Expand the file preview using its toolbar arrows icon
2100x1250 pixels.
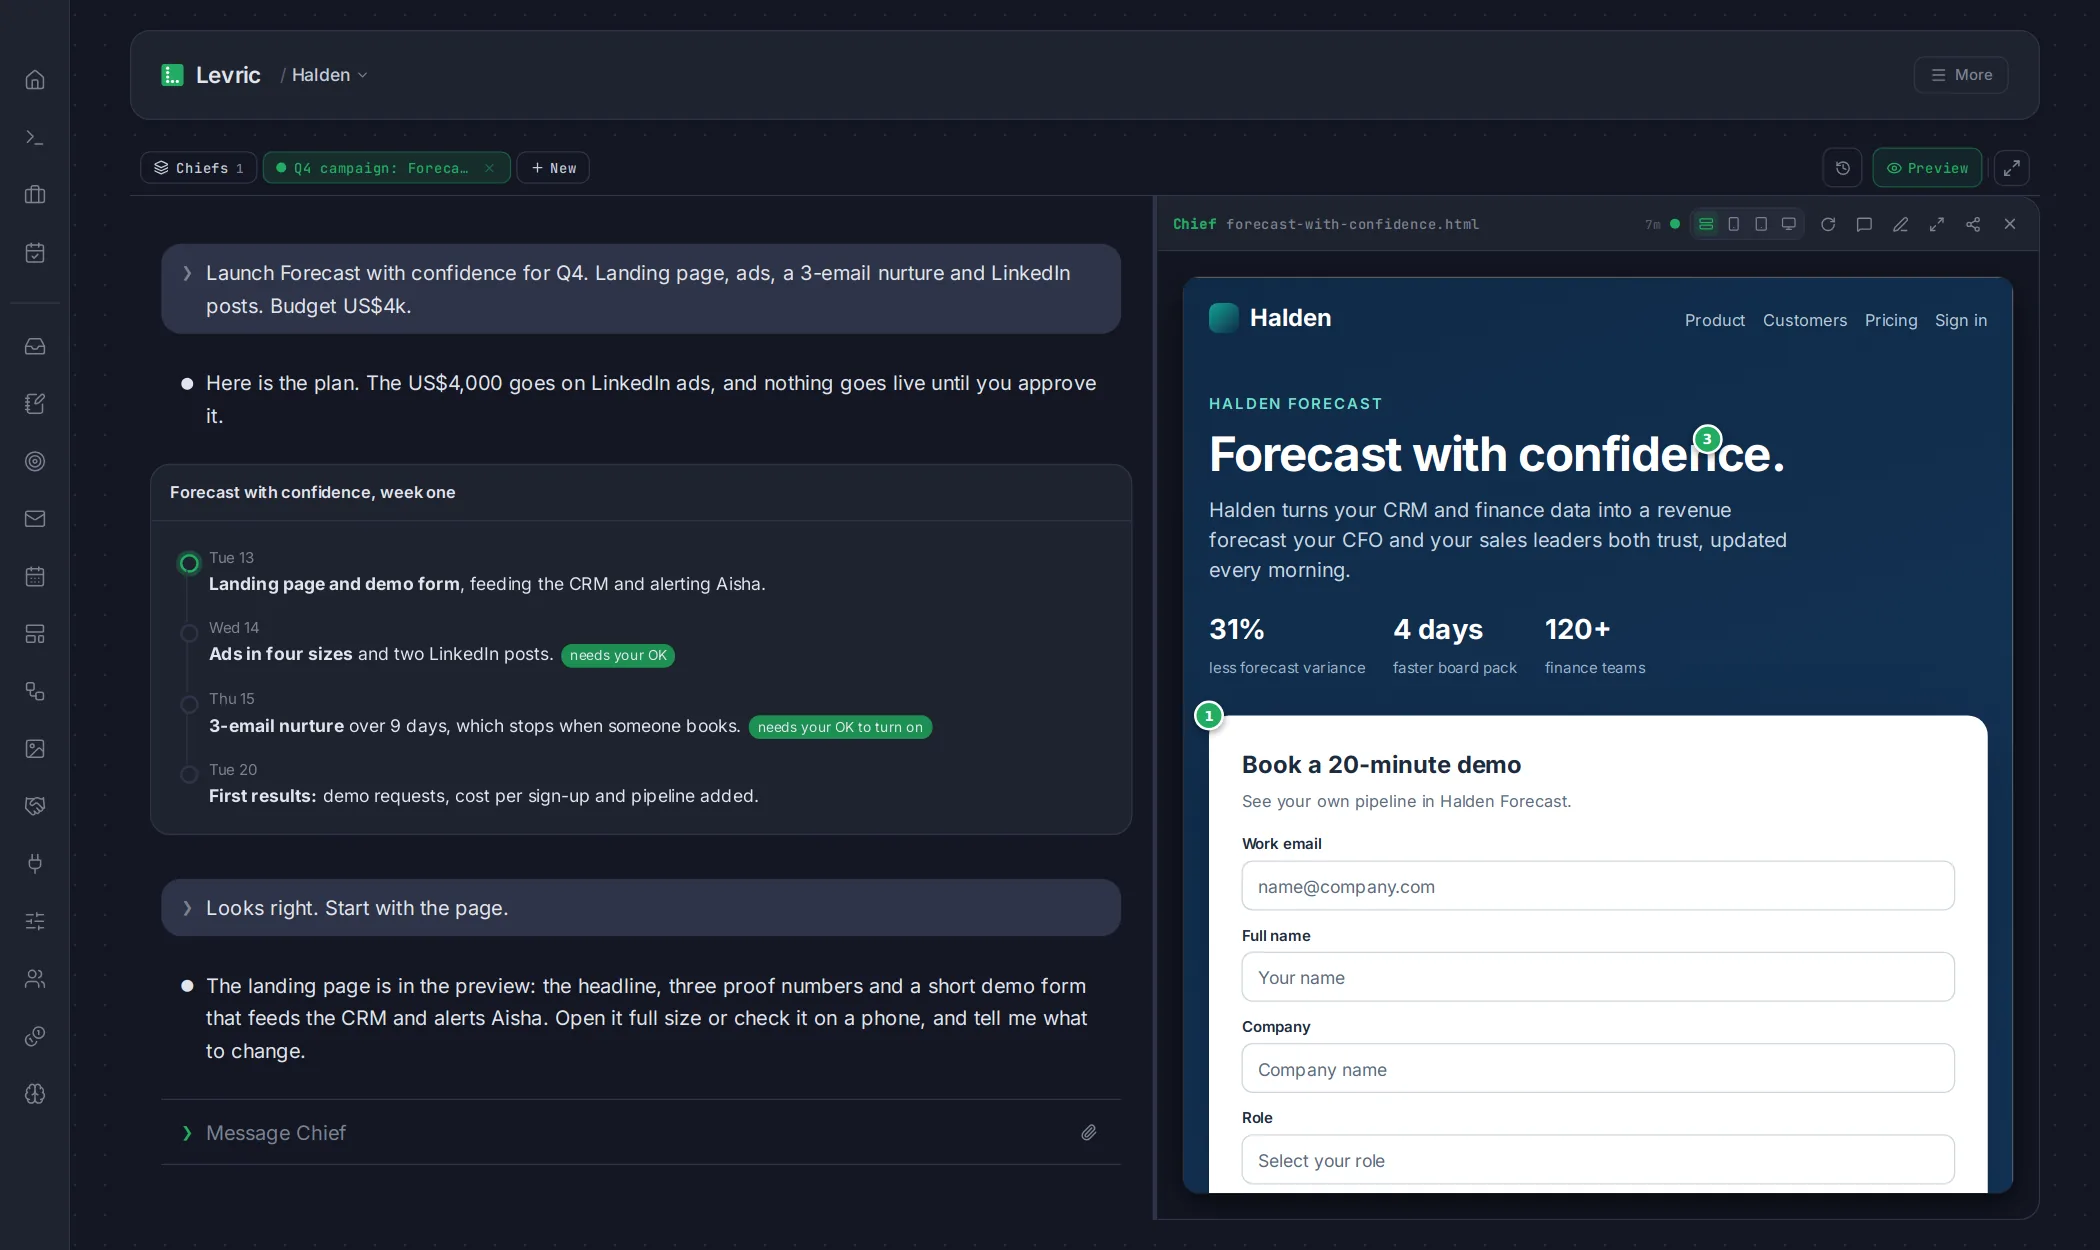(x=1937, y=224)
